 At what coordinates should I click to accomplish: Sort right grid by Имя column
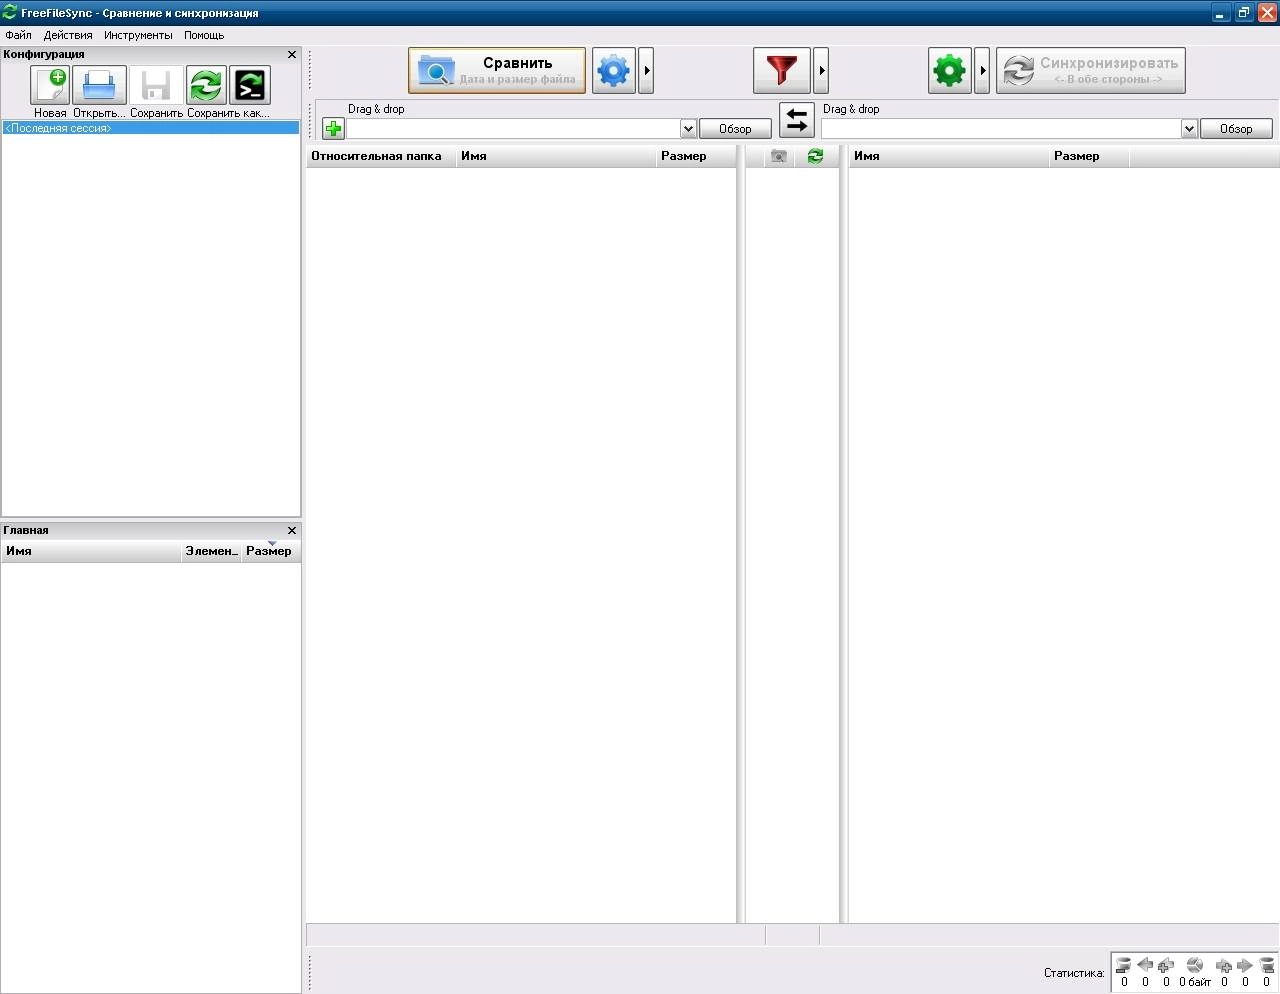(x=949, y=156)
